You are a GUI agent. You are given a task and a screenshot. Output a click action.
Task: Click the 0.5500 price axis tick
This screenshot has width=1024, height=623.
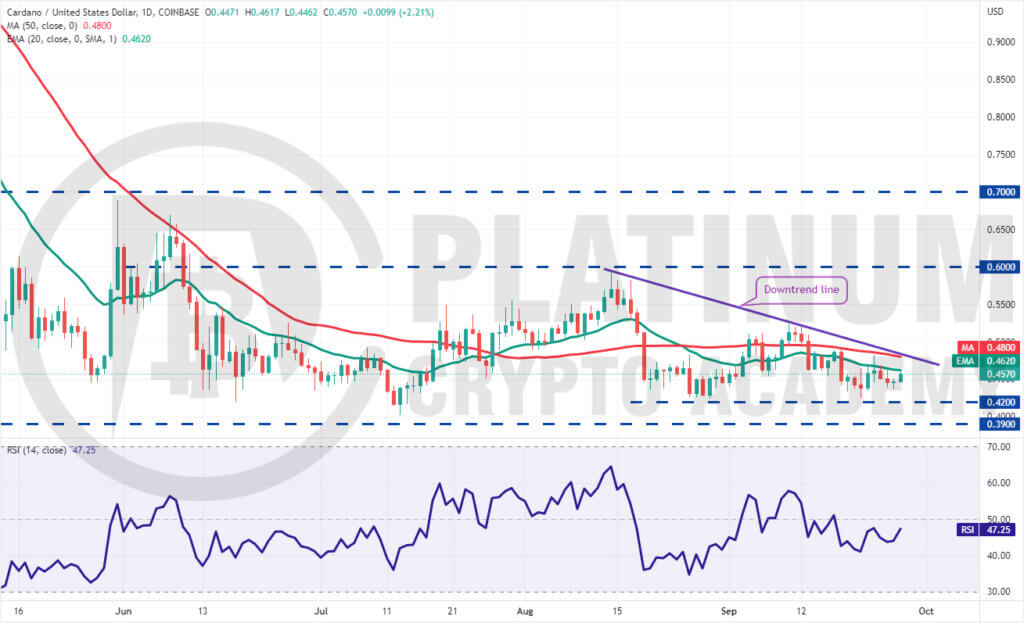1000,304
